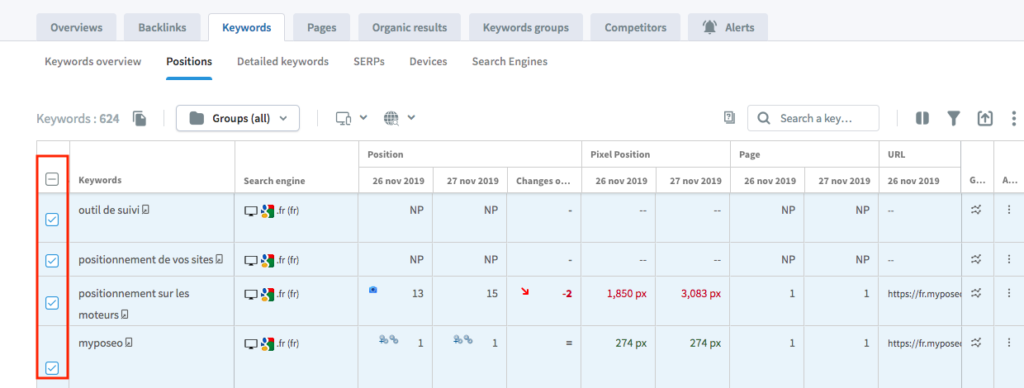Open graph icon for positionnement de vos sites
This screenshot has height=388, width=1024.
tap(977, 259)
